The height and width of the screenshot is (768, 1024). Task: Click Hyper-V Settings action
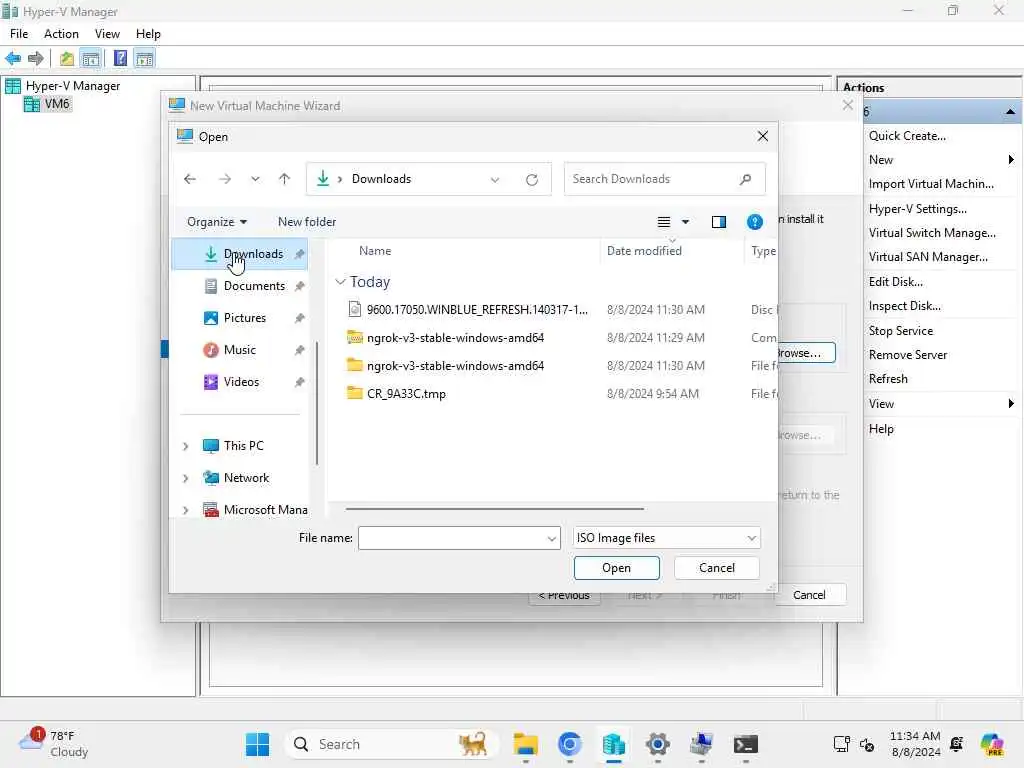(x=918, y=209)
